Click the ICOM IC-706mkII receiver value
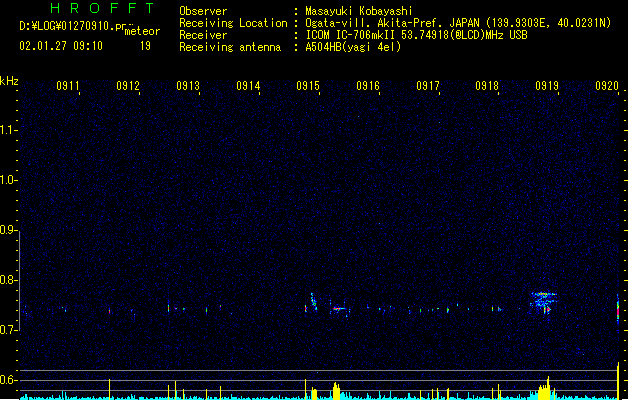 [x=416, y=35]
